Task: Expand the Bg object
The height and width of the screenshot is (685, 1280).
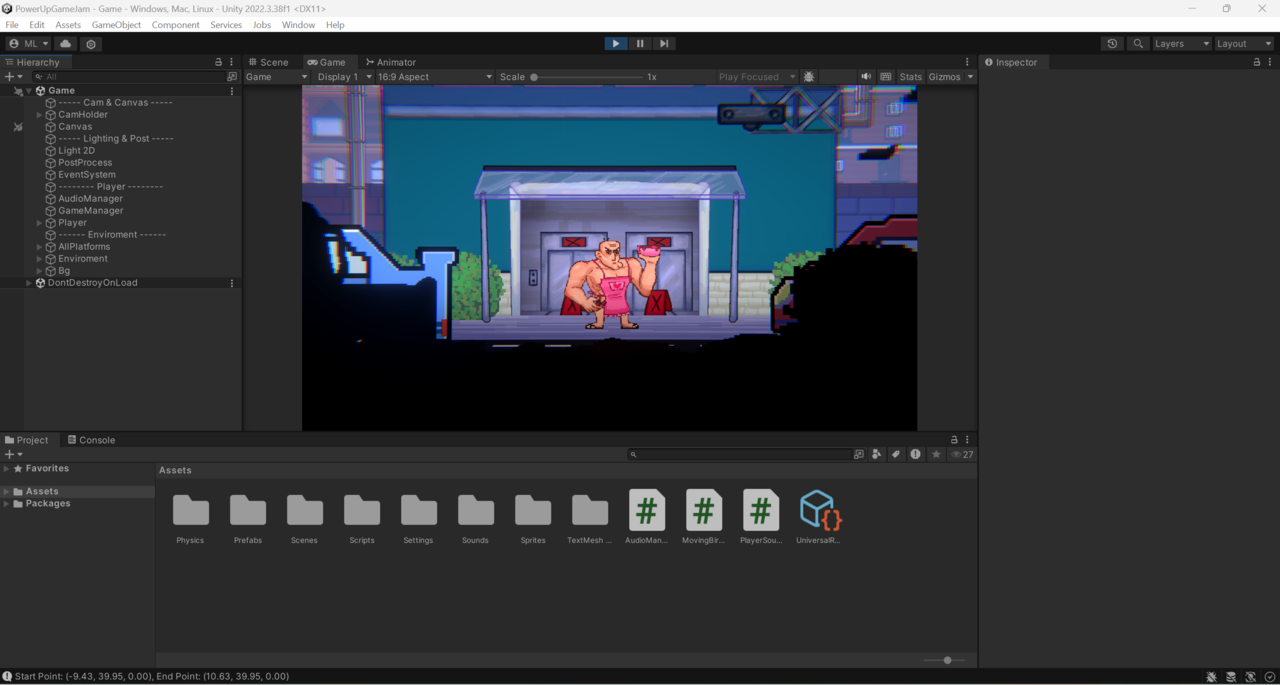Action: (39, 271)
